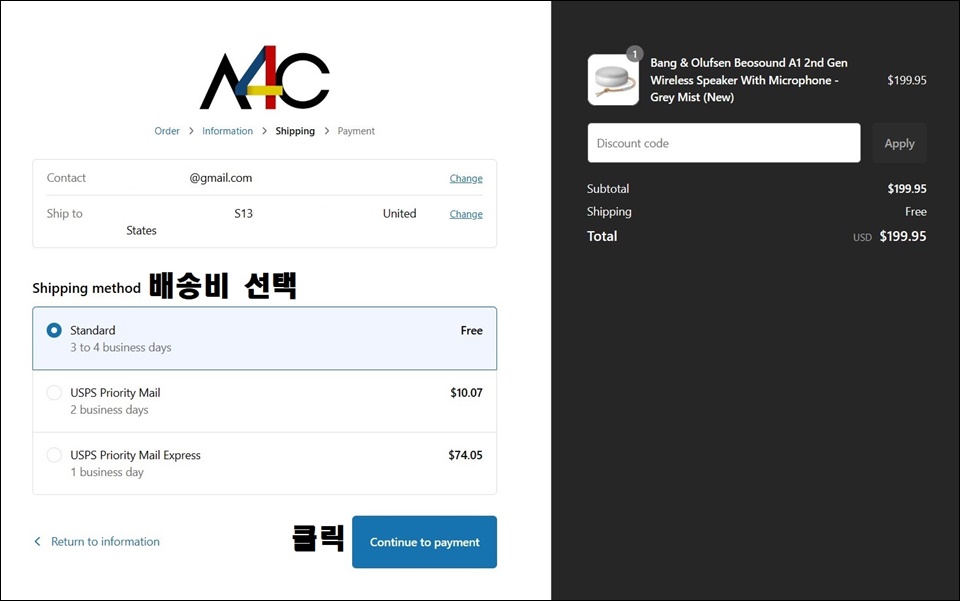Screen dimensions: 960x601
Task: Click the '2 business days' text
Action: (109, 410)
